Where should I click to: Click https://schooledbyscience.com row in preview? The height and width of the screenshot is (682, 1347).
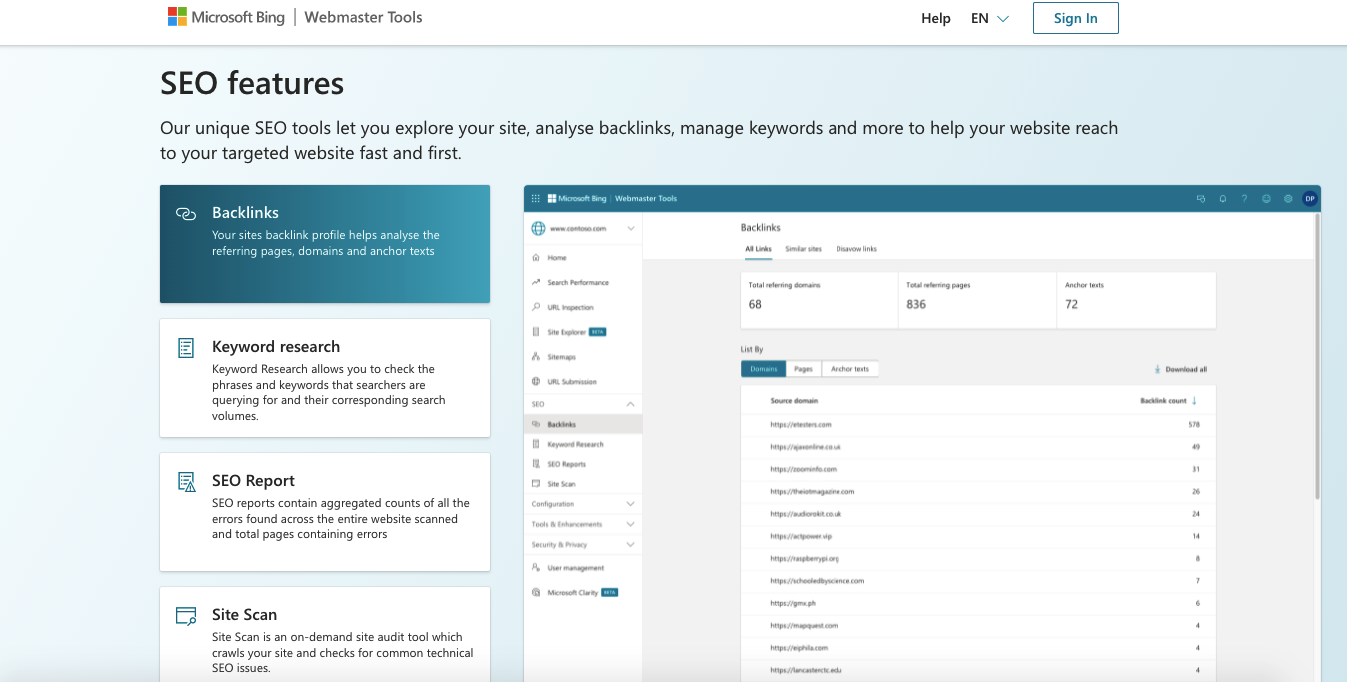(978, 580)
